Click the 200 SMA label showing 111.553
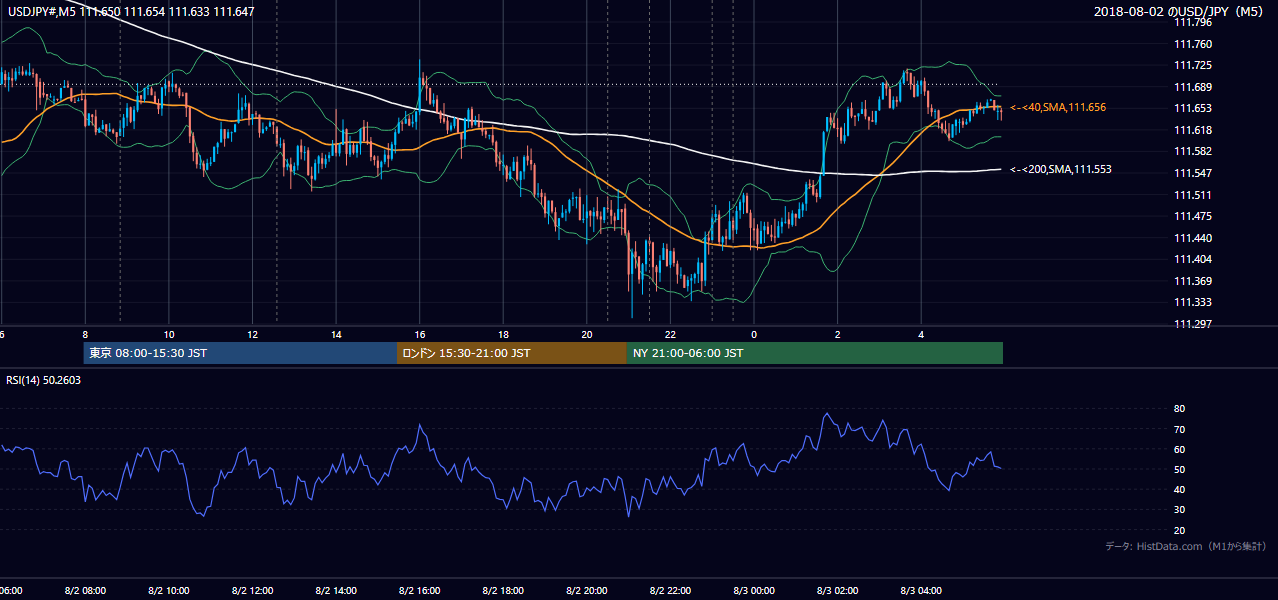This screenshot has height=600, width=1278. click(x=1061, y=170)
